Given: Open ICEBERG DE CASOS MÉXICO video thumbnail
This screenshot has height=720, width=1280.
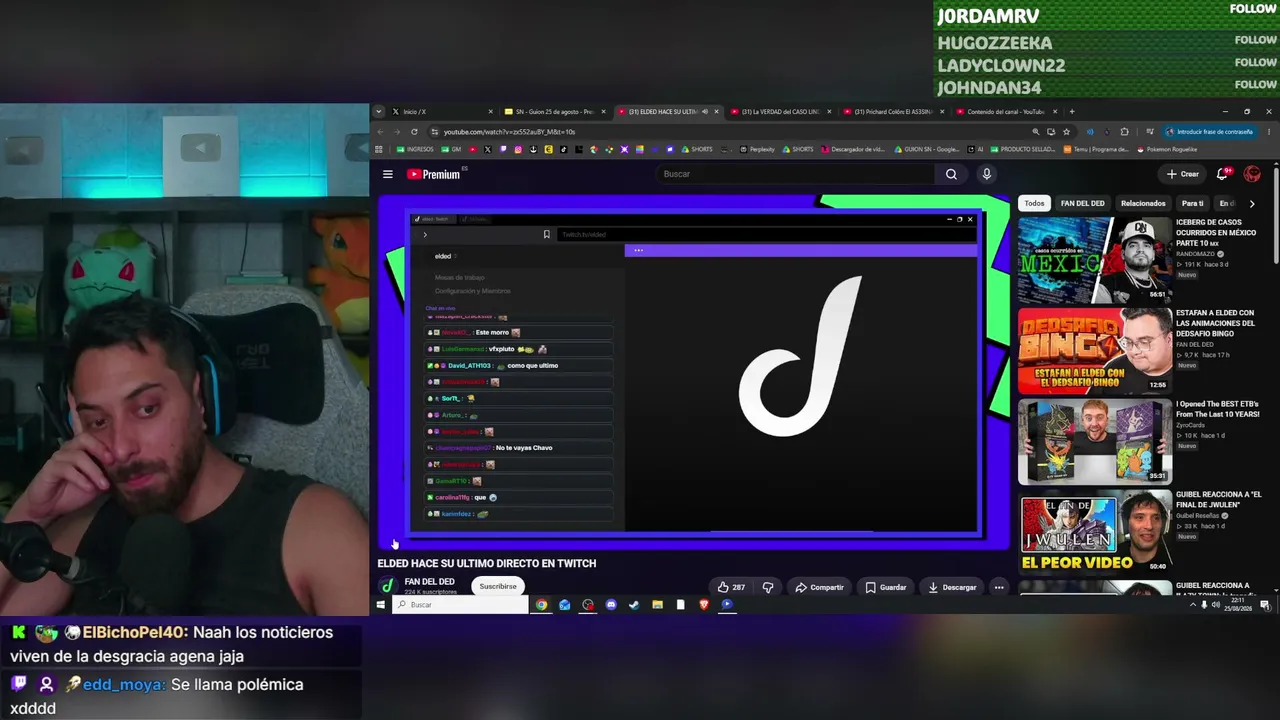Looking at the screenshot, I should coord(1094,260).
